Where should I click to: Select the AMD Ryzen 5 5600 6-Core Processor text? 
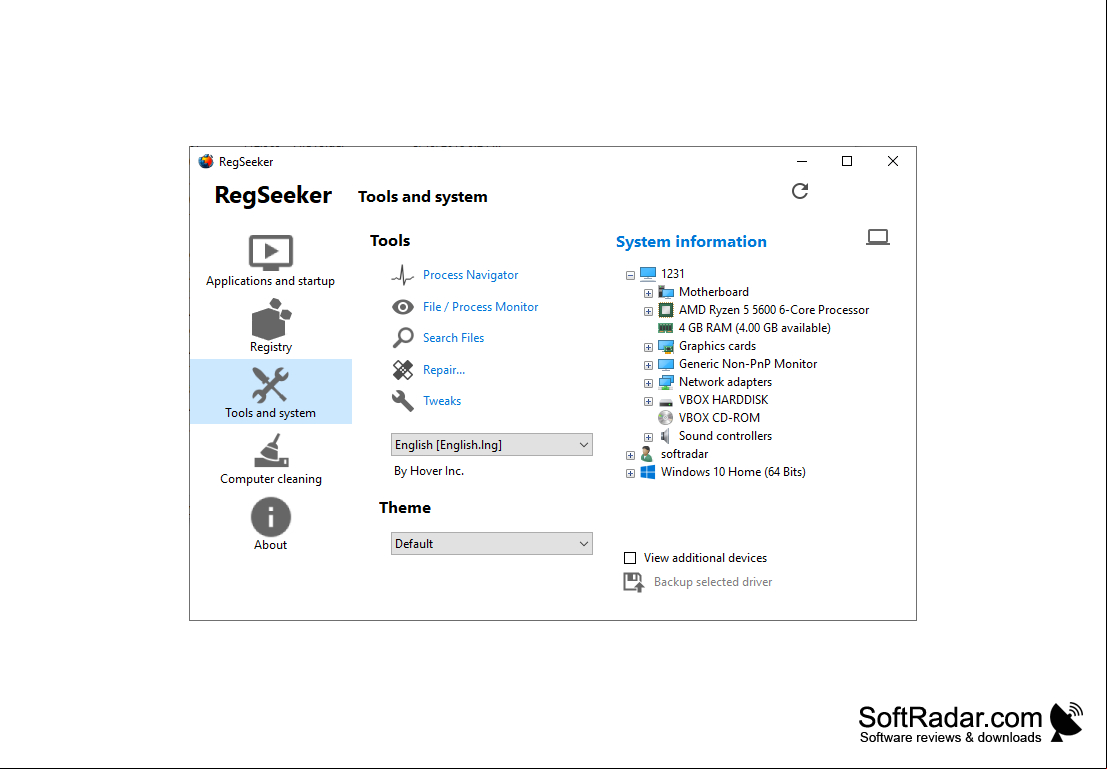pos(774,310)
